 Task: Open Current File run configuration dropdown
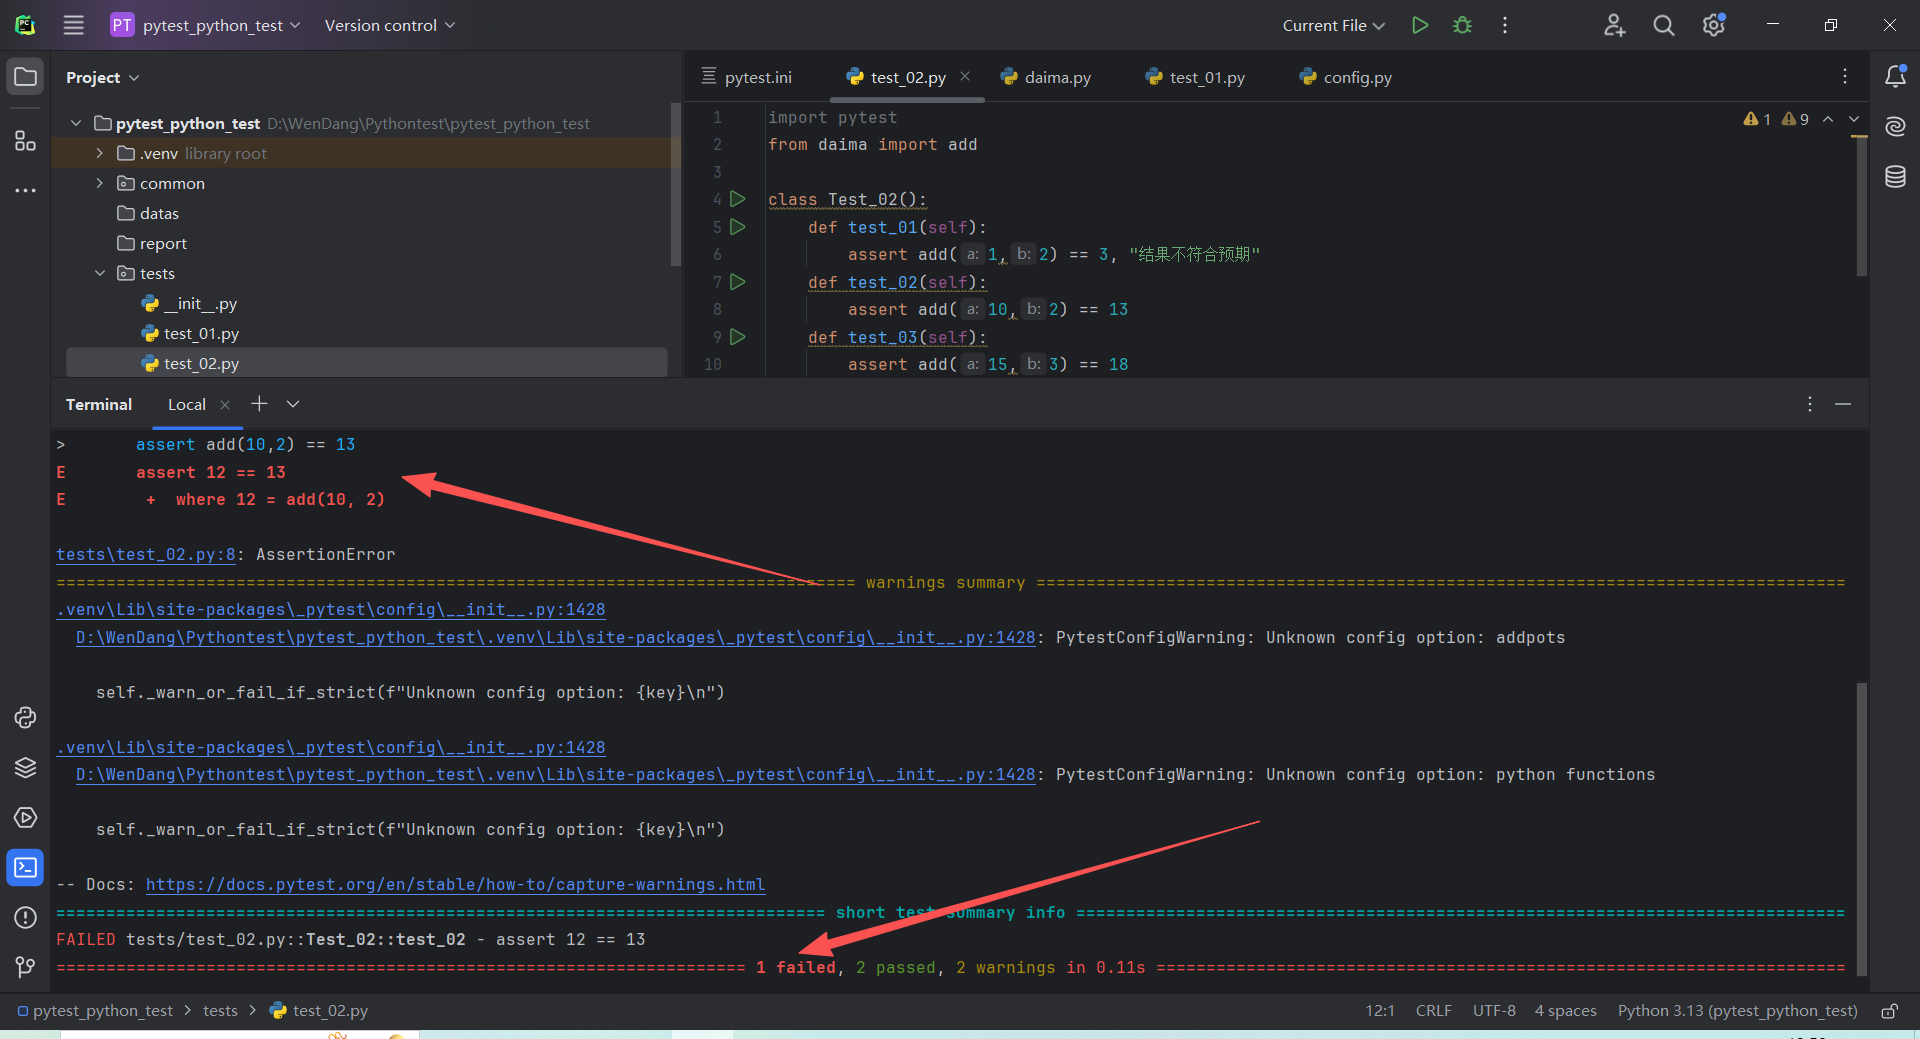[1333, 25]
